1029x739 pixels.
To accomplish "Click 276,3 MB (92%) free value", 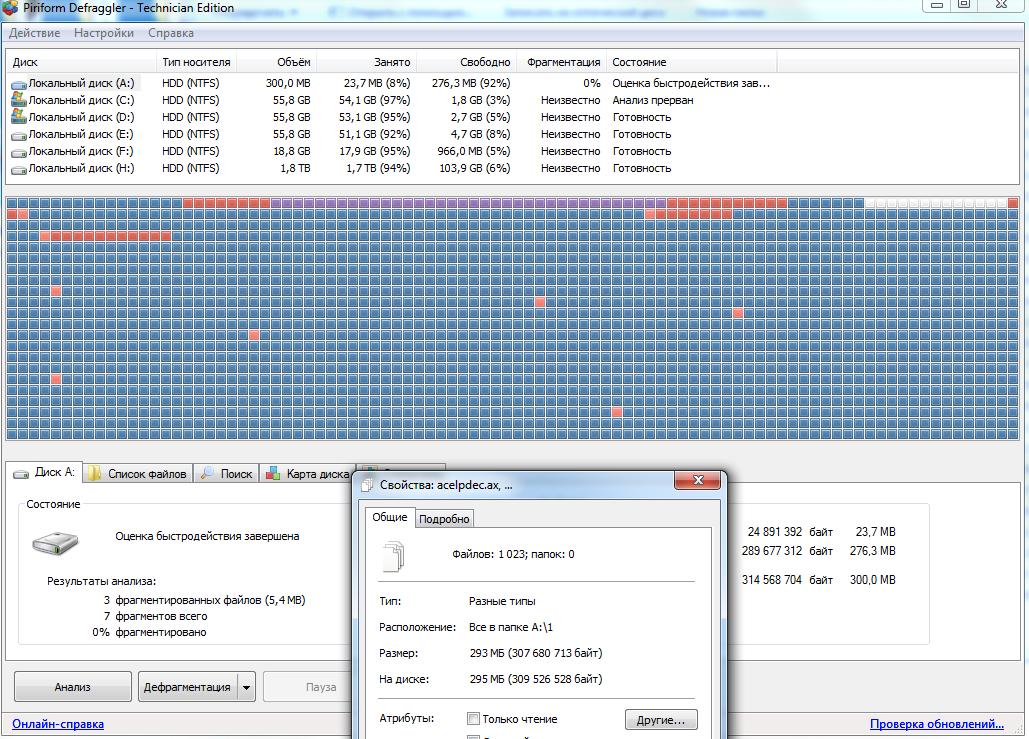I will point(471,83).
